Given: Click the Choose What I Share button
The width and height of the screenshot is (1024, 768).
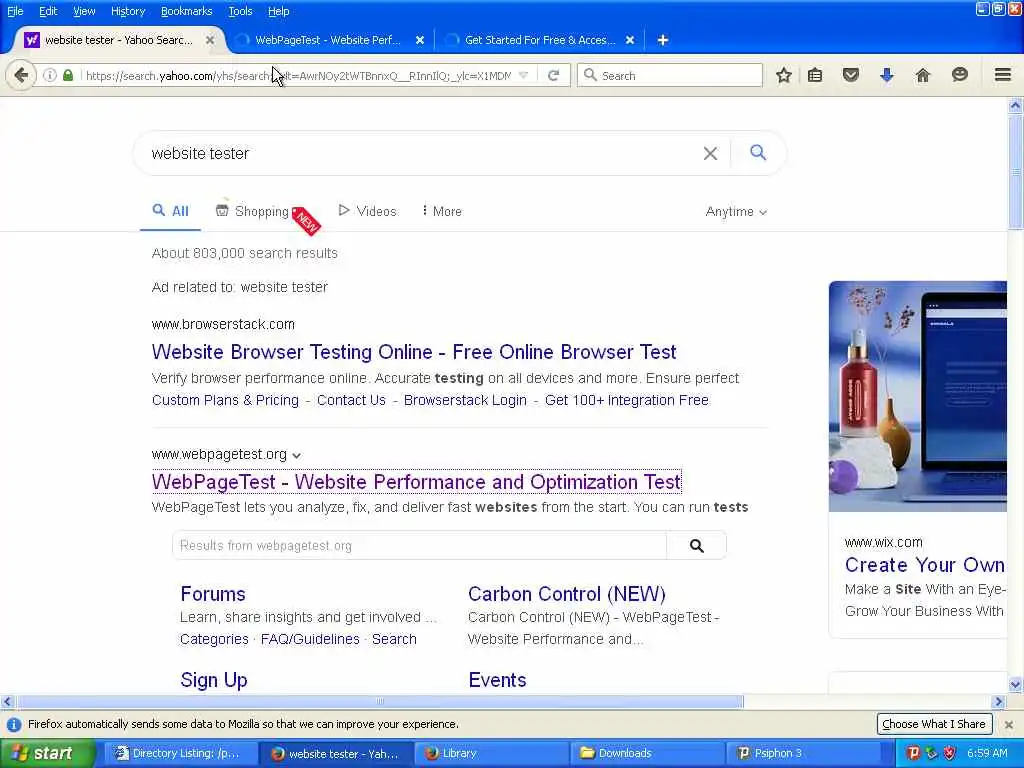Looking at the screenshot, I should (933, 724).
